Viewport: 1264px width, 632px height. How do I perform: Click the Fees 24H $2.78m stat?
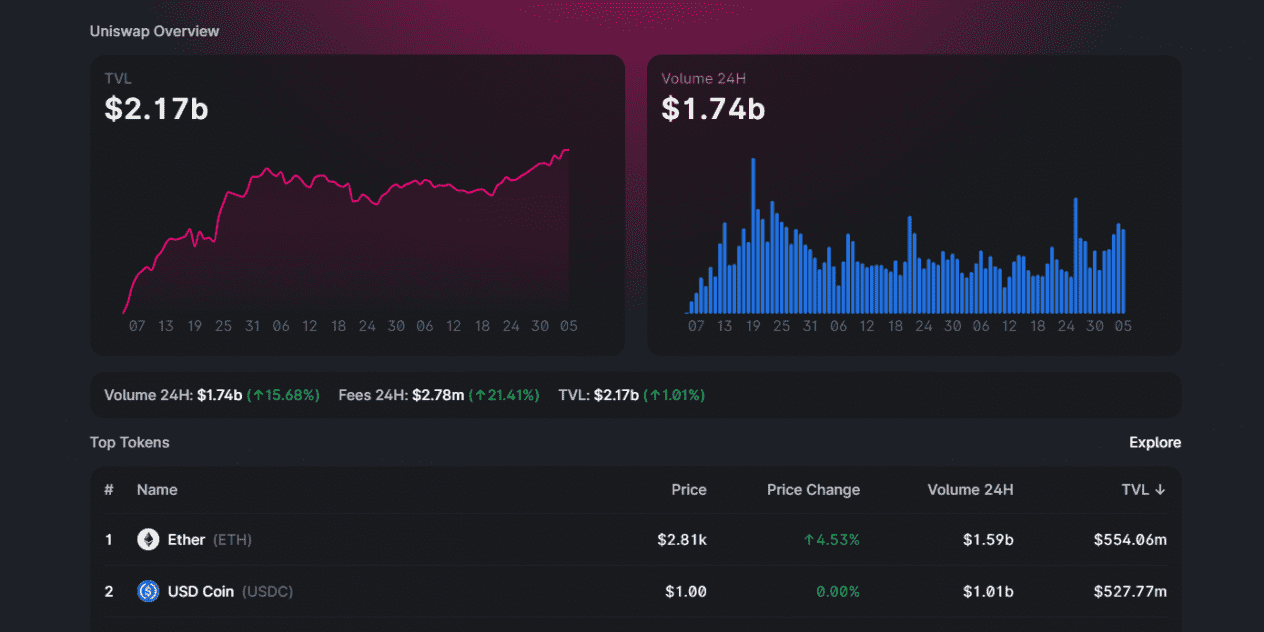[x=401, y=395]
